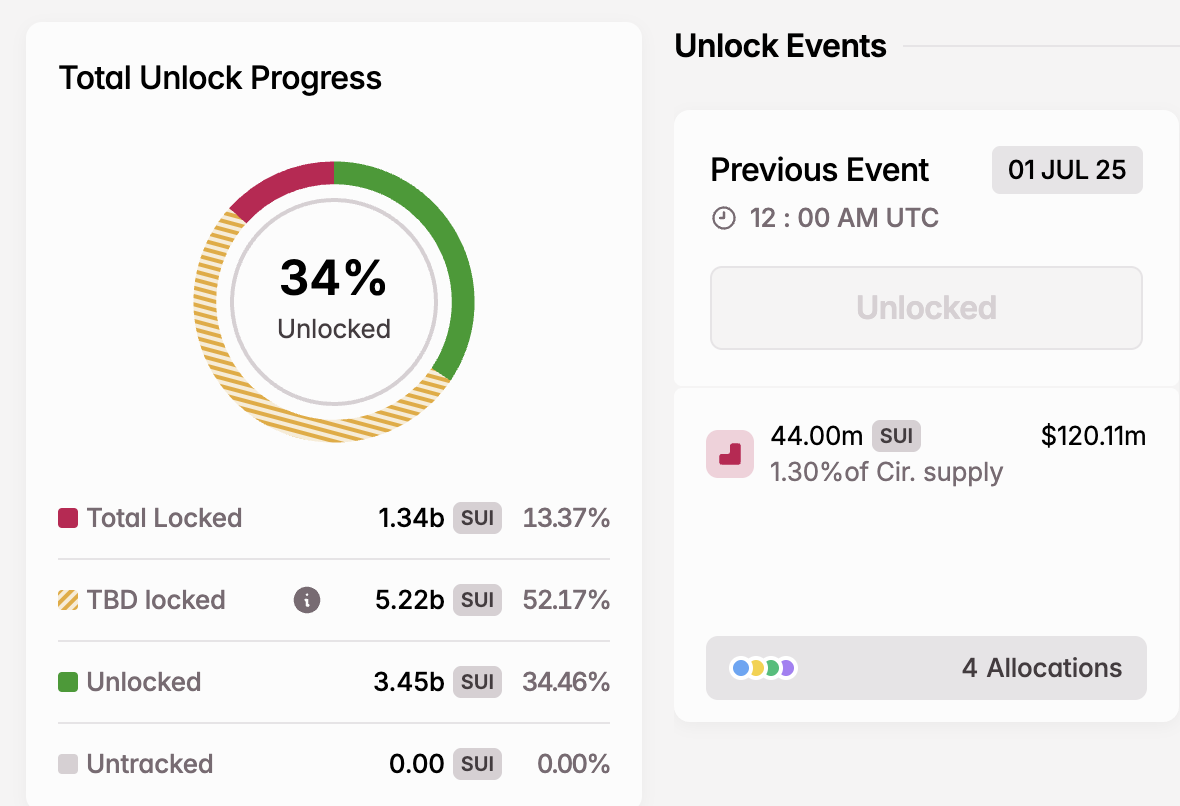Click the Previous Event heading
This screenshot has width=1180, height=806.
(x=820, y=170)
